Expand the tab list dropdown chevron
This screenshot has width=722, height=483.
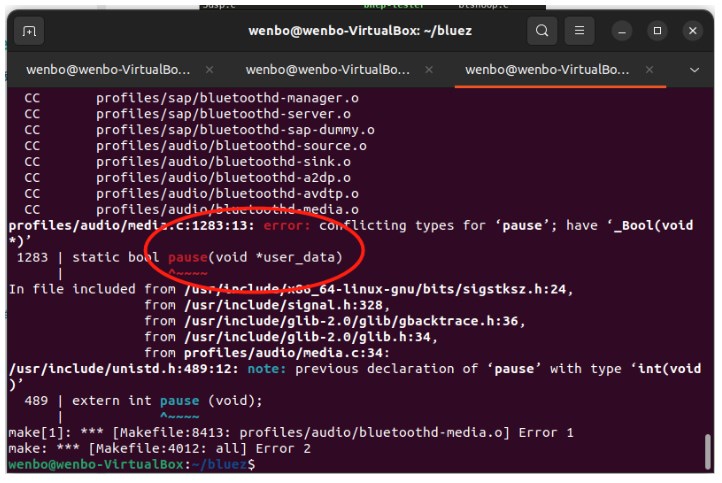[694, 70]
